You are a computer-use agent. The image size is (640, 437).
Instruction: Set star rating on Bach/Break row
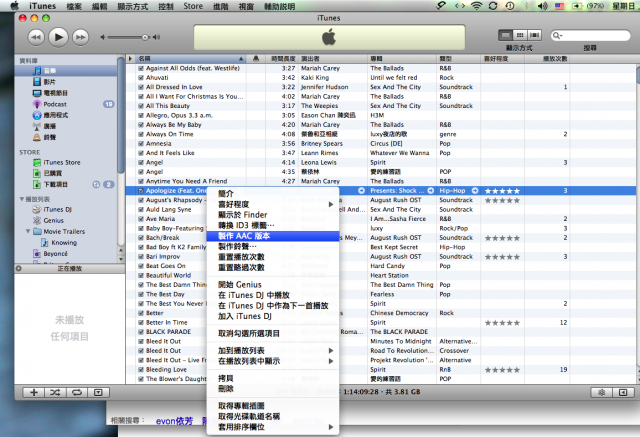(502, 238)
